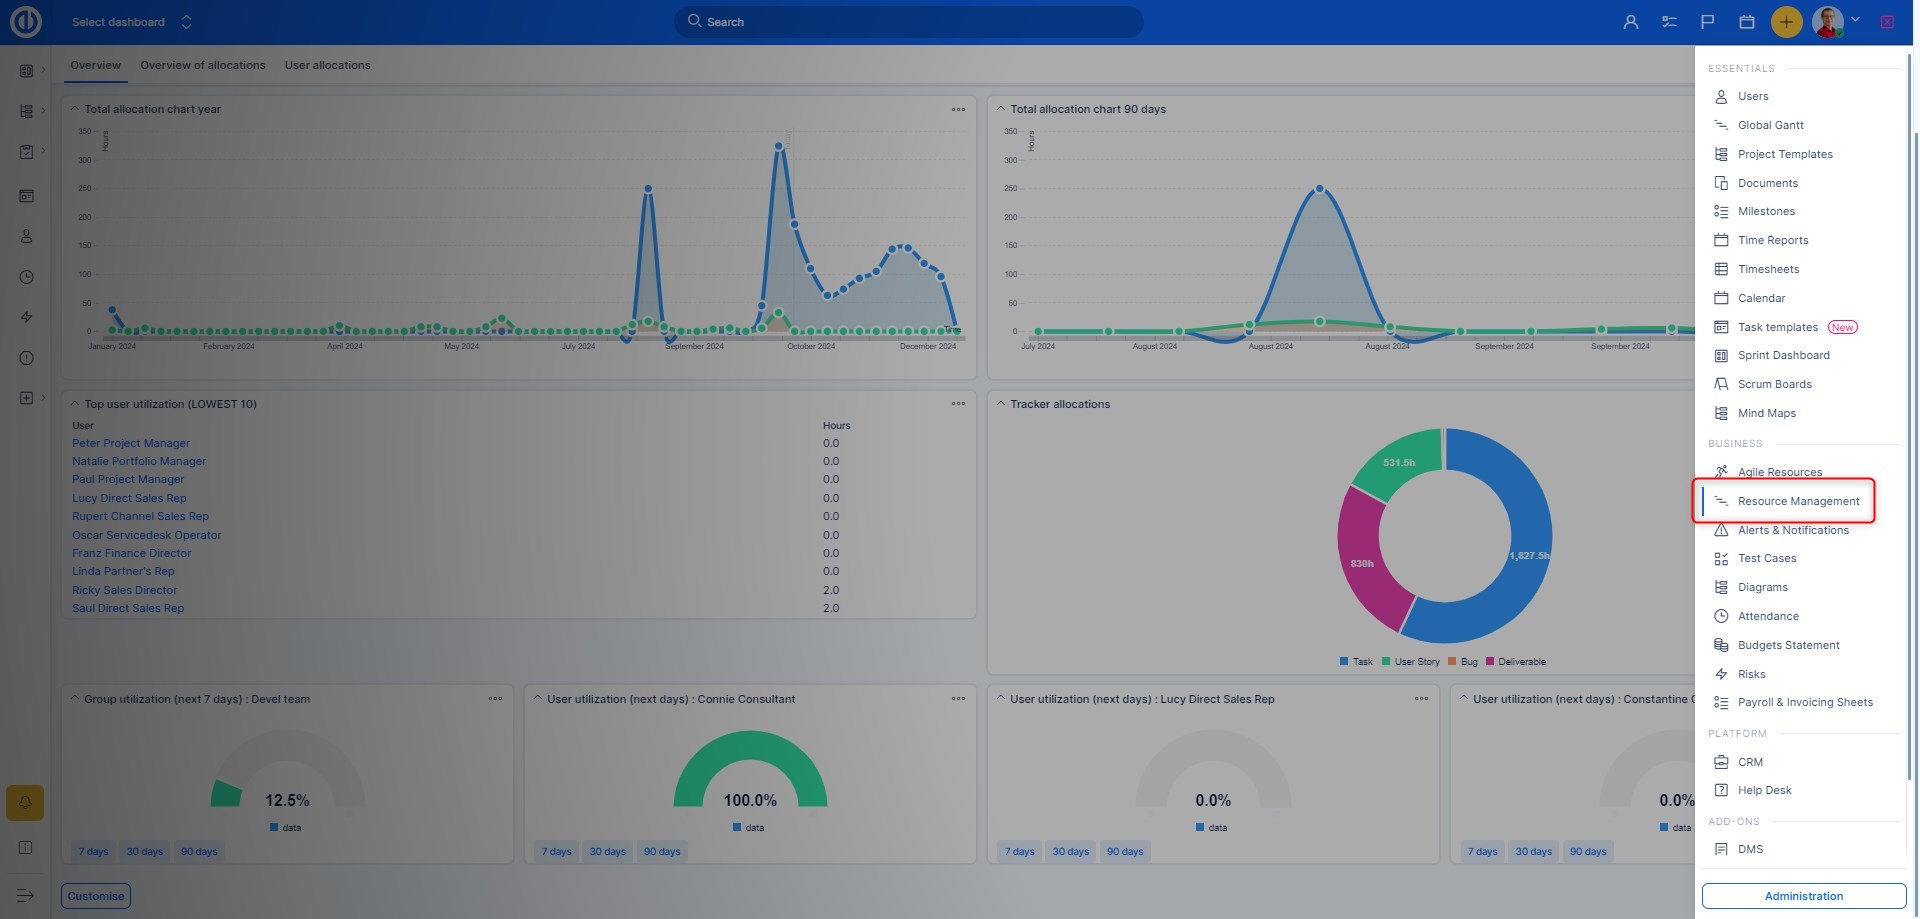
Task: Open Peter Project Manager user link
Action: click(x=131, y=443)
